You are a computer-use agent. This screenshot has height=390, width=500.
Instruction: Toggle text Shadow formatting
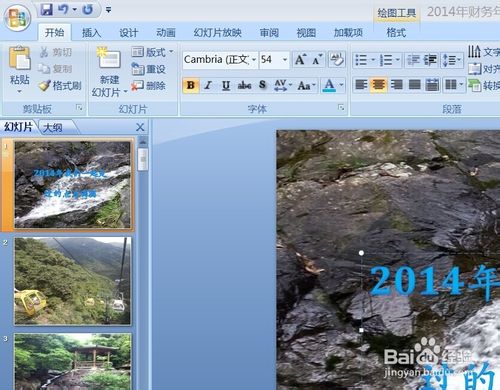[263, 85]
